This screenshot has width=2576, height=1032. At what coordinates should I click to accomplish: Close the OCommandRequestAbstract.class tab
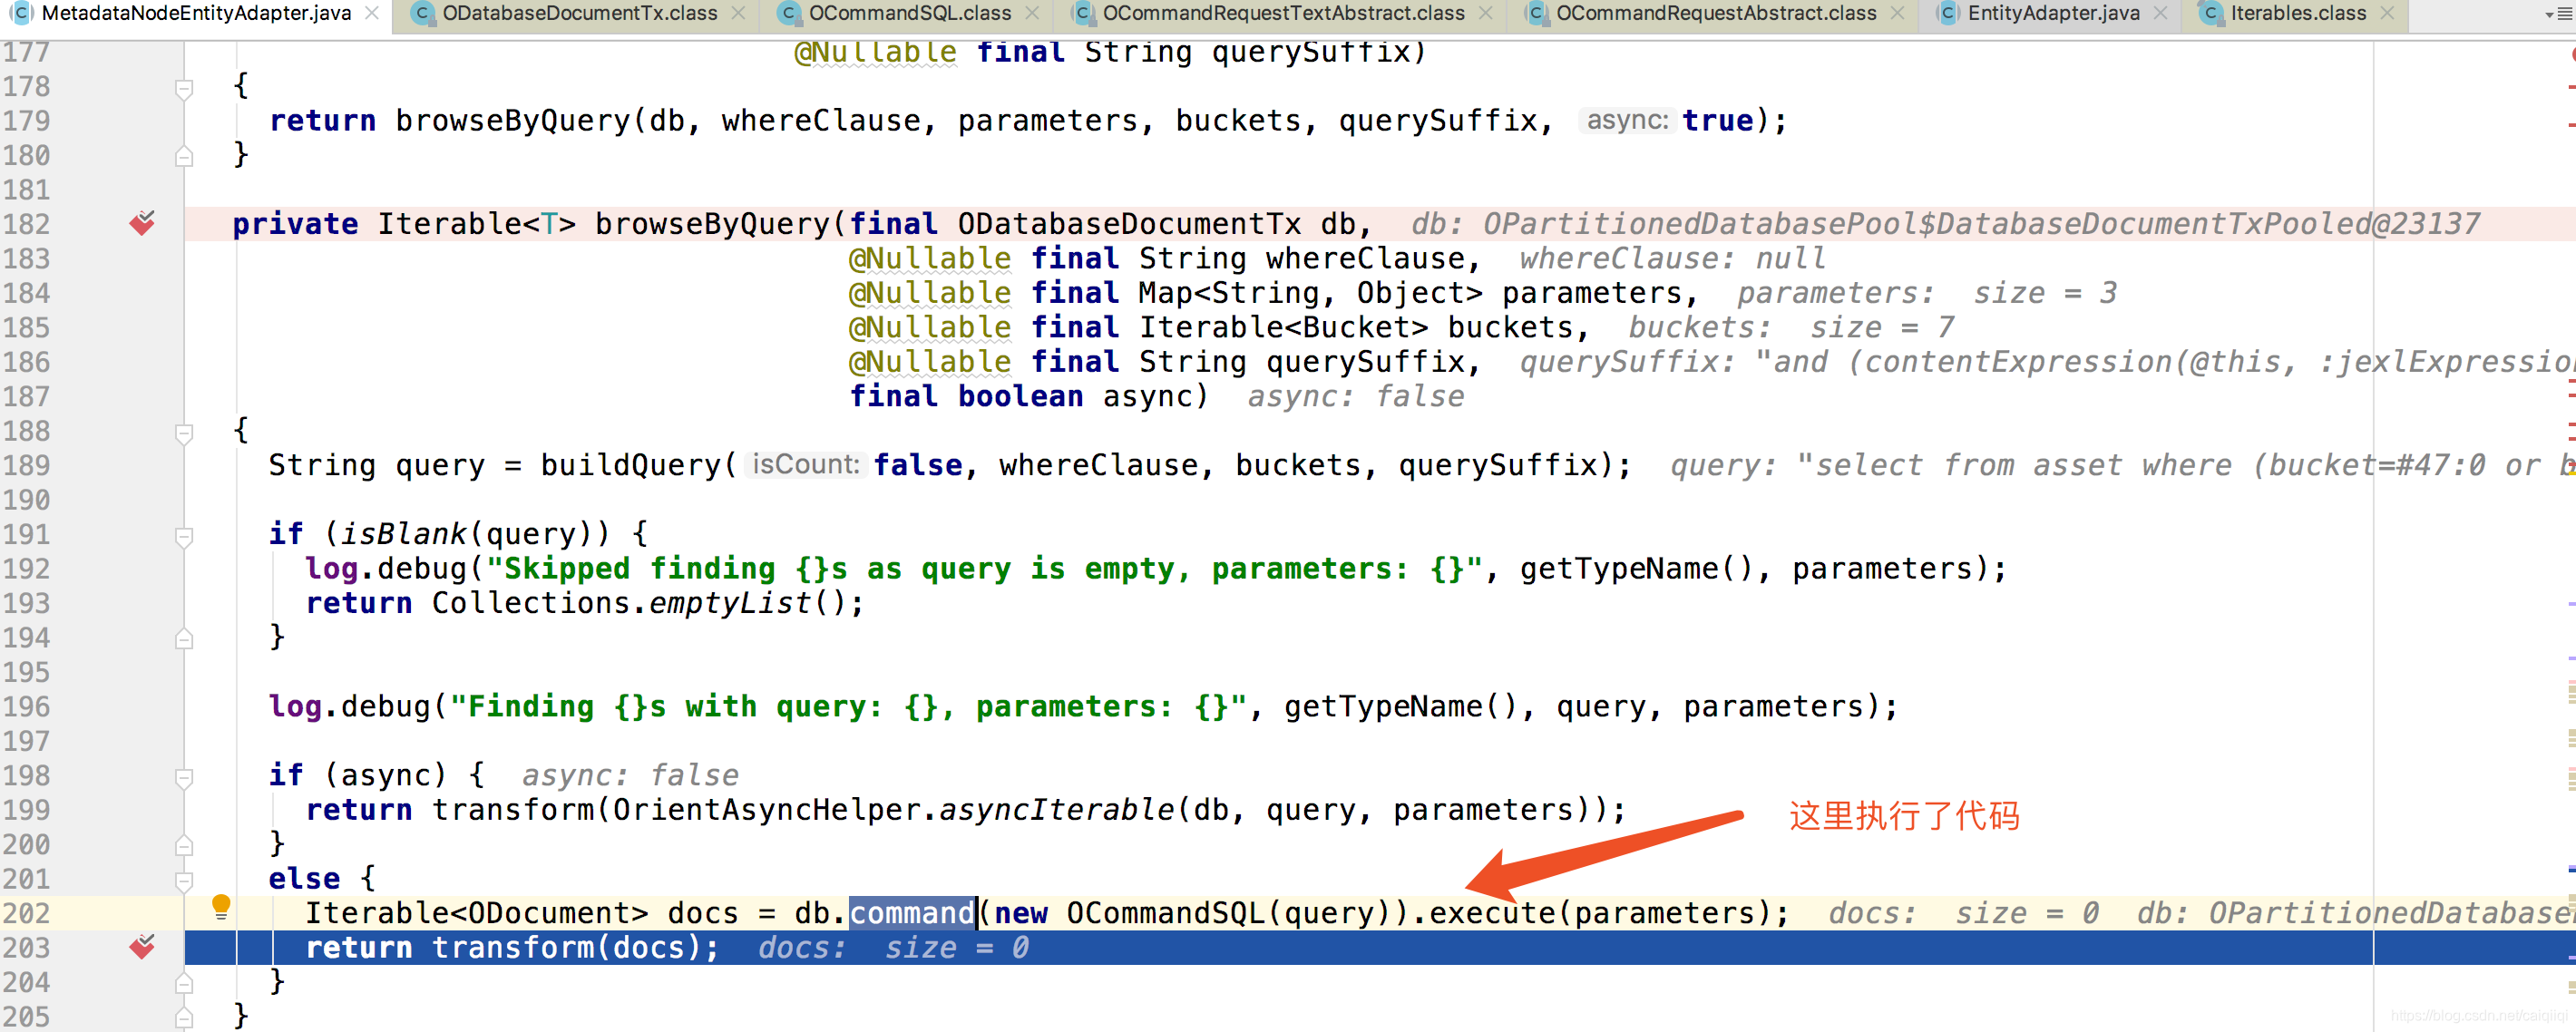[1898, 14]
